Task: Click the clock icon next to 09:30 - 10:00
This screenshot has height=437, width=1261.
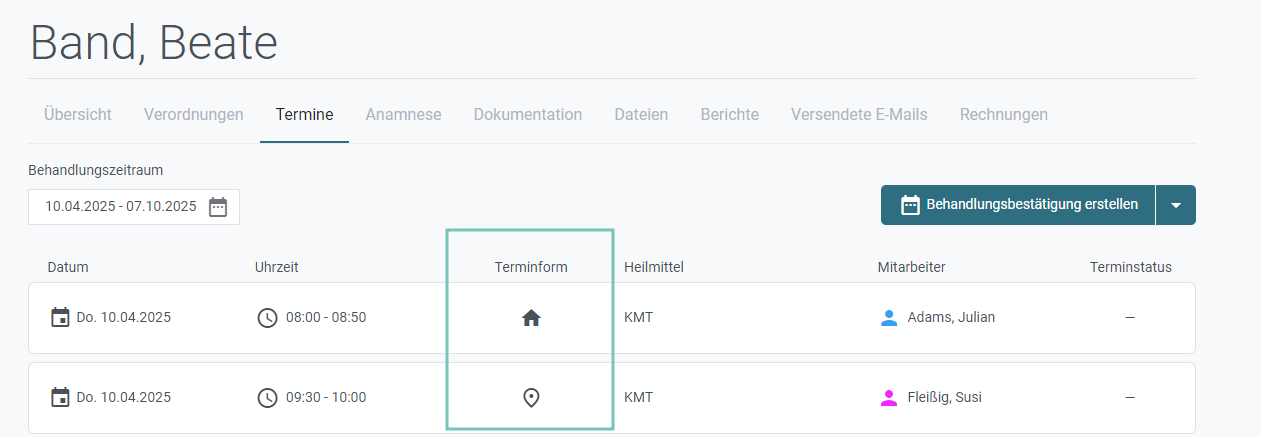Action: pos(267,398)
